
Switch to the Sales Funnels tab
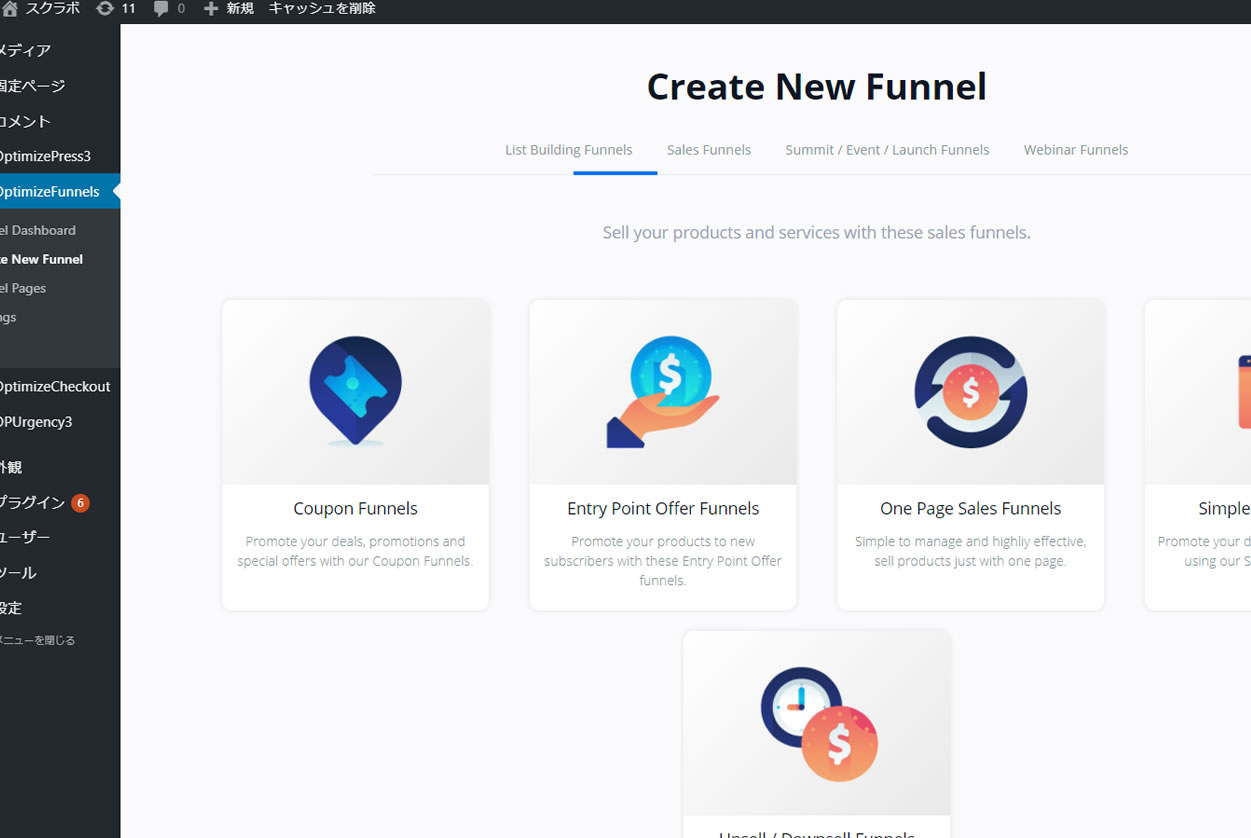pyautogui.click(x=709, y=150)
